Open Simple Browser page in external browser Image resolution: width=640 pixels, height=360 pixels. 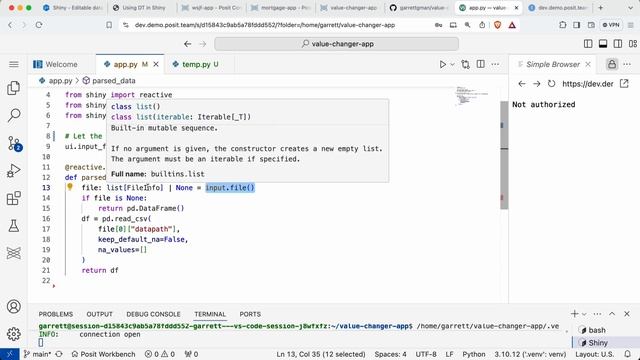pos(624,84)
